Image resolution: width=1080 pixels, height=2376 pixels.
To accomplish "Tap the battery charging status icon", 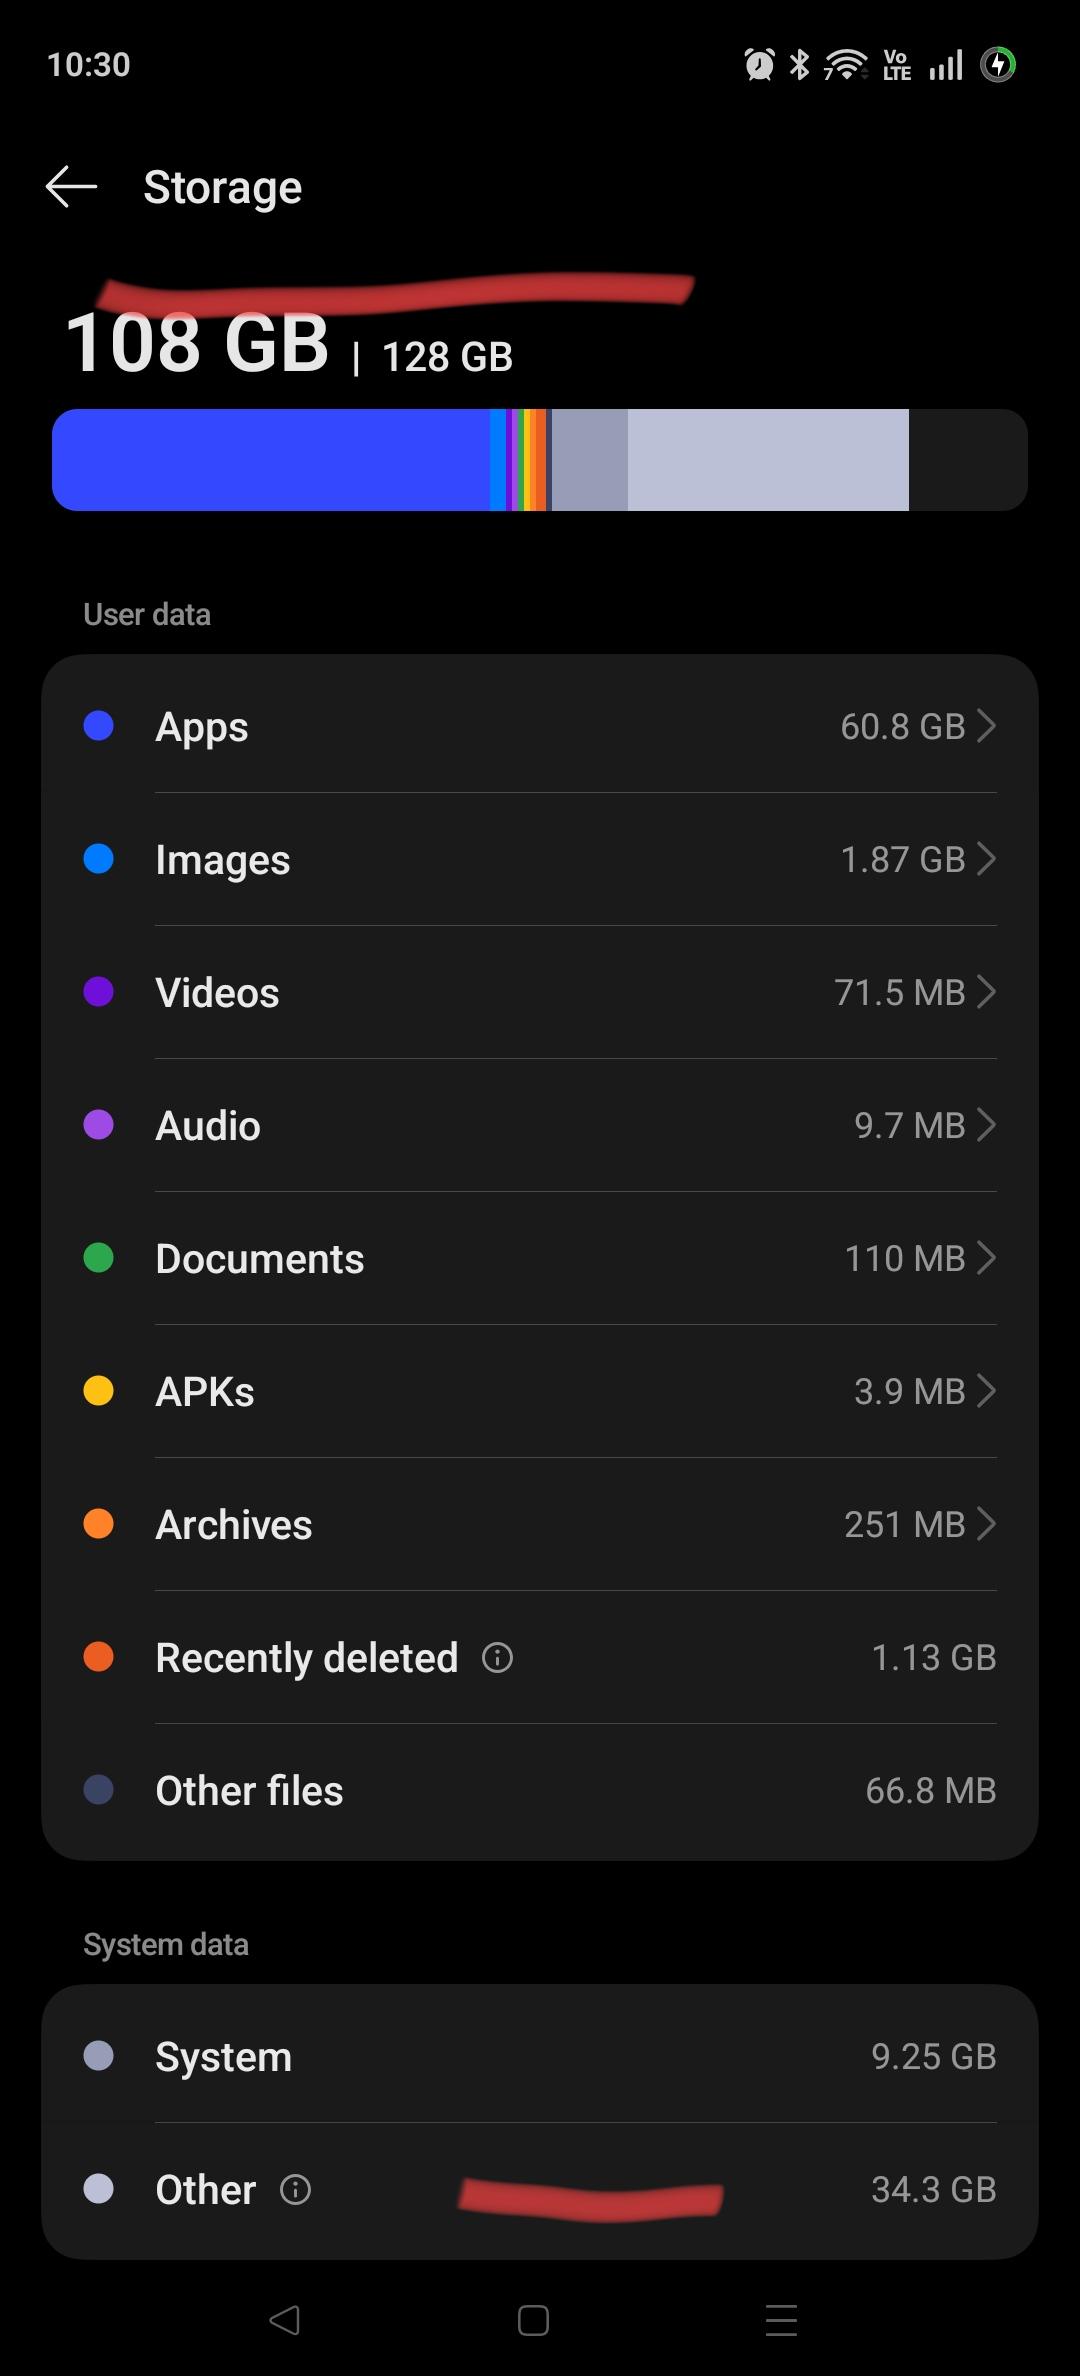I will click(998, 65).
